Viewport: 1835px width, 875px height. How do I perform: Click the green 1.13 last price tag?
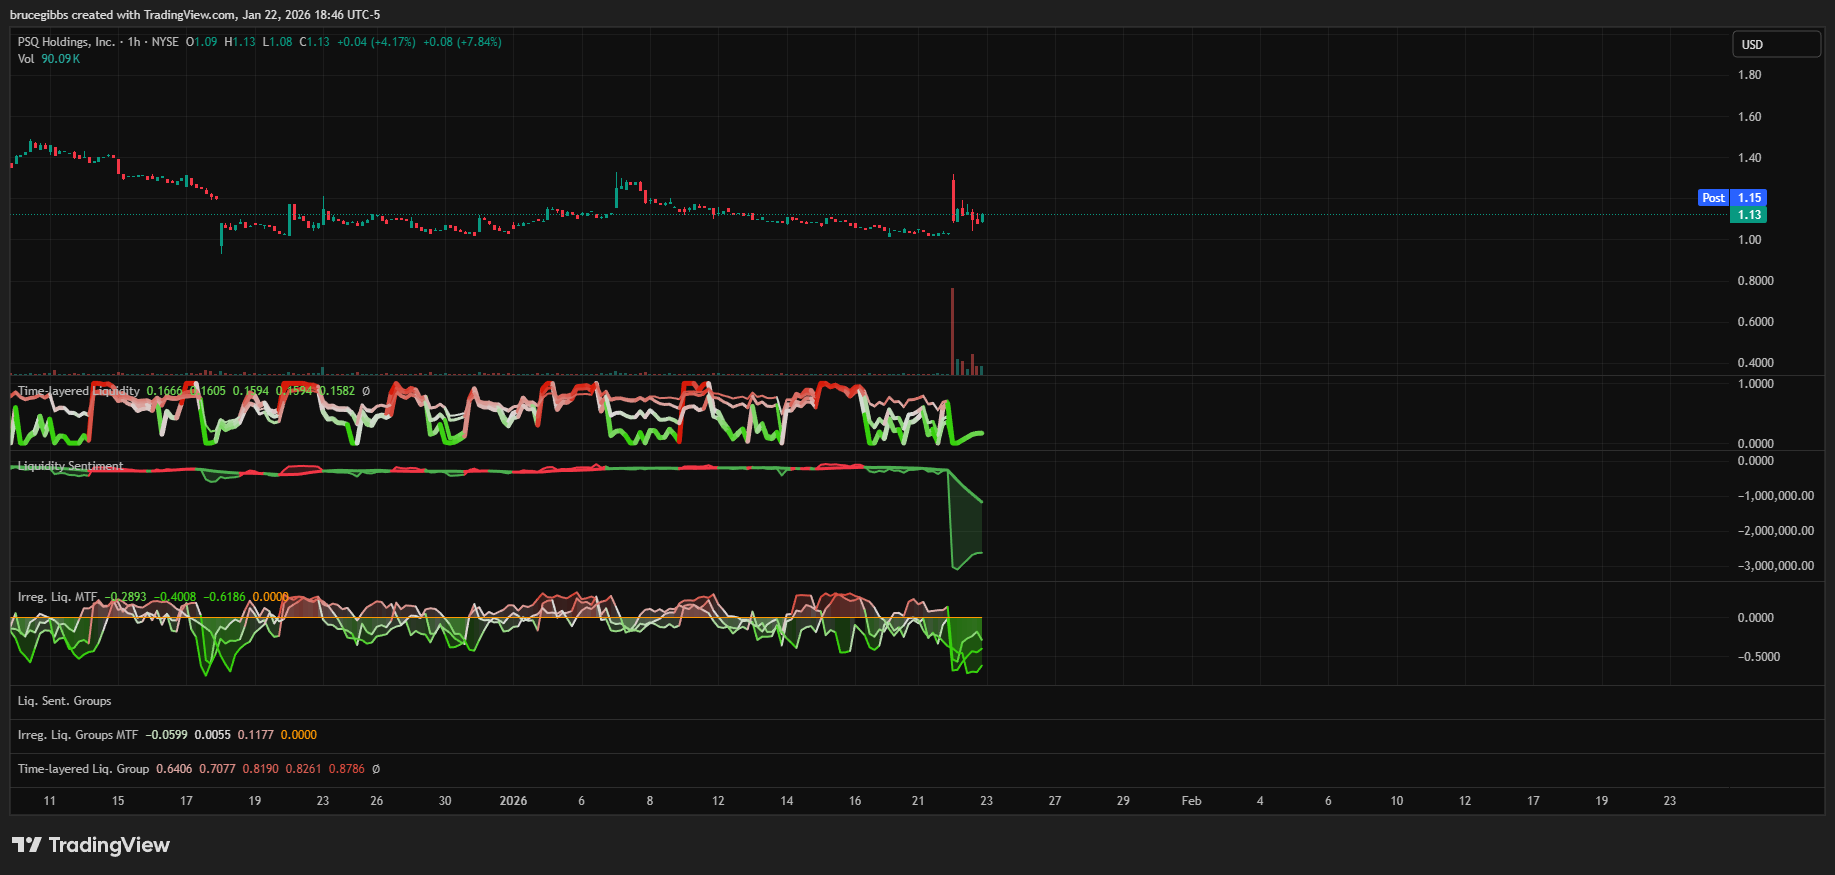pos(1748,215)
